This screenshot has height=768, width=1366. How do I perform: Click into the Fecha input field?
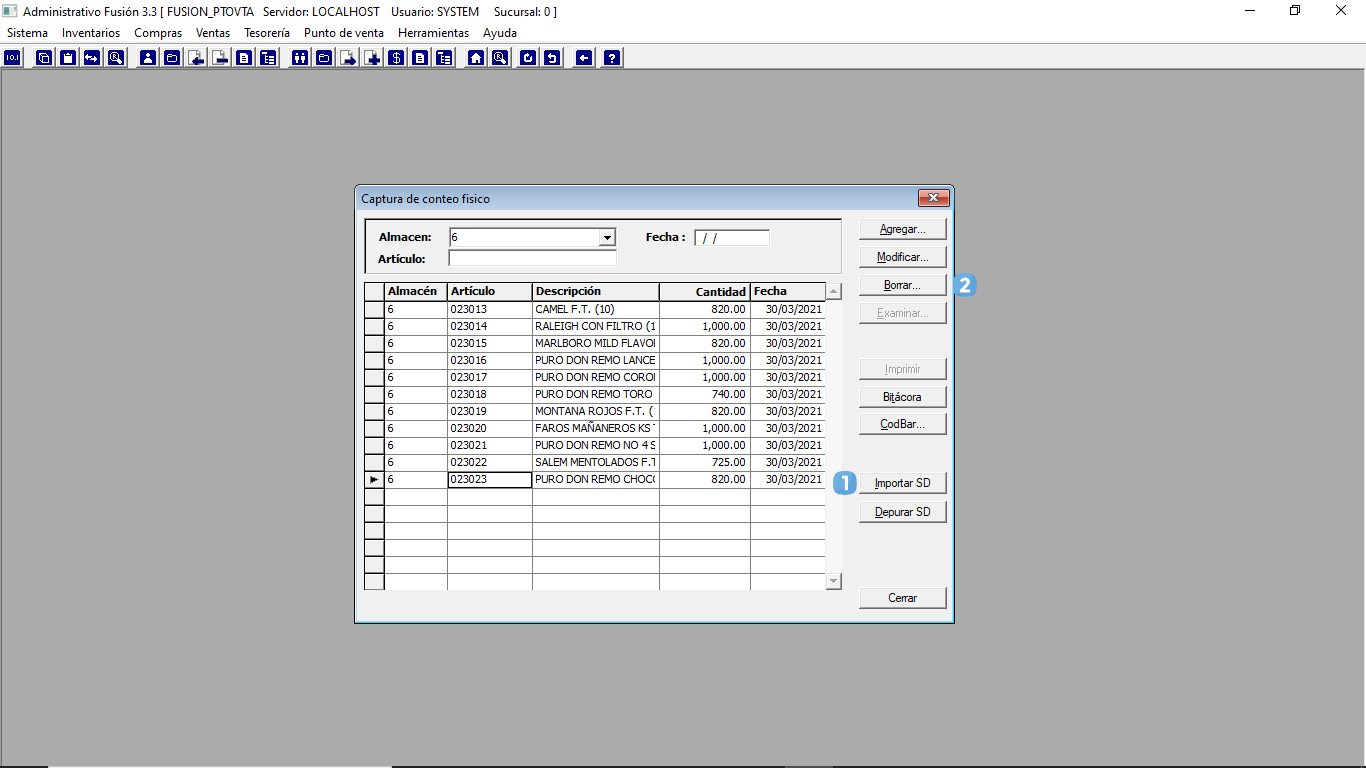pos(732,238)
